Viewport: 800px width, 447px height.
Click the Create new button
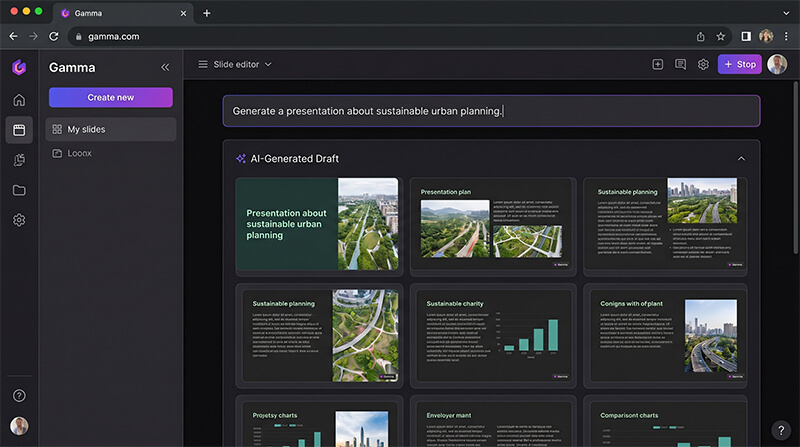click(111, 97)
